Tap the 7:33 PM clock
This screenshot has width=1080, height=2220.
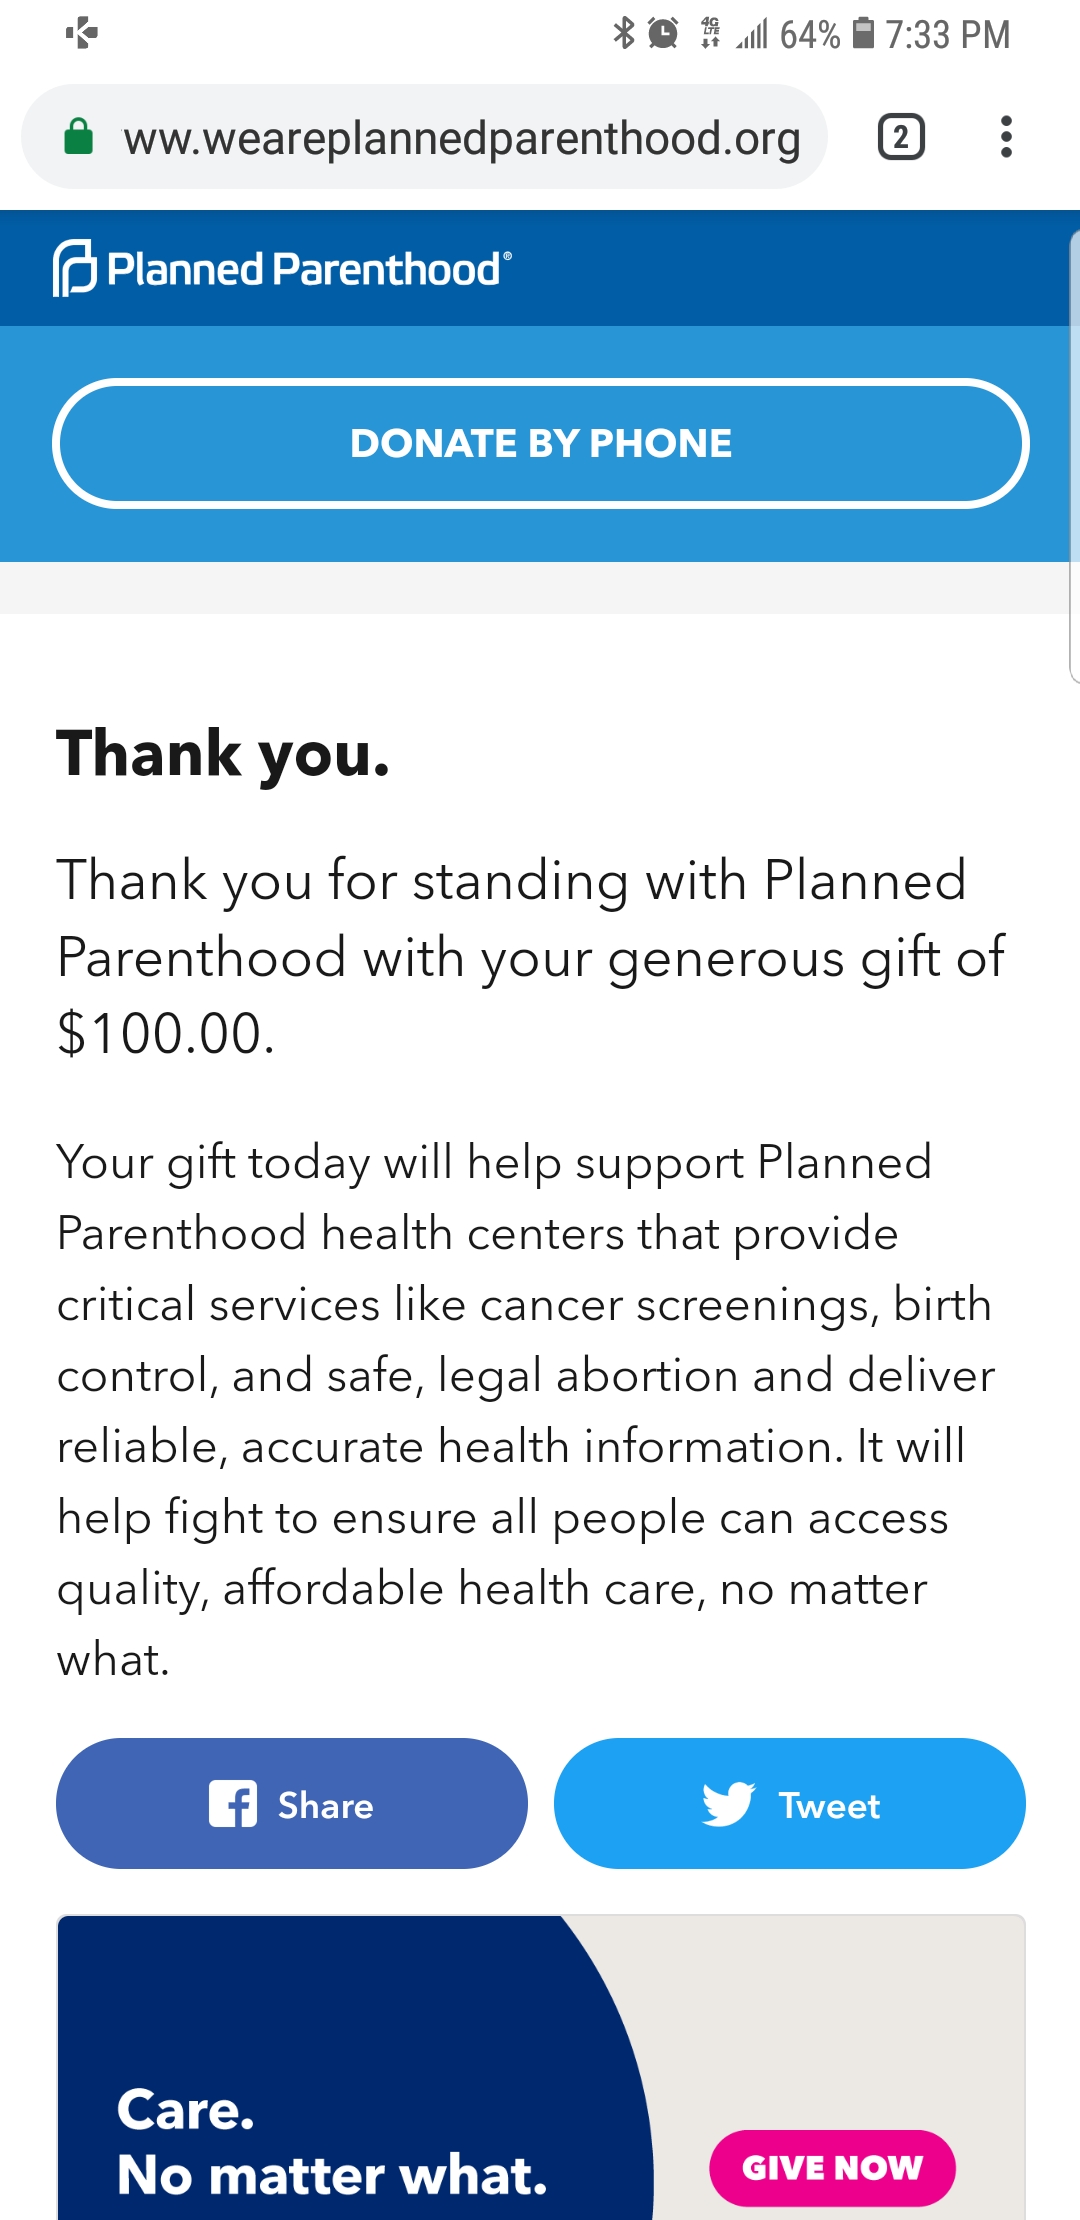947,35
